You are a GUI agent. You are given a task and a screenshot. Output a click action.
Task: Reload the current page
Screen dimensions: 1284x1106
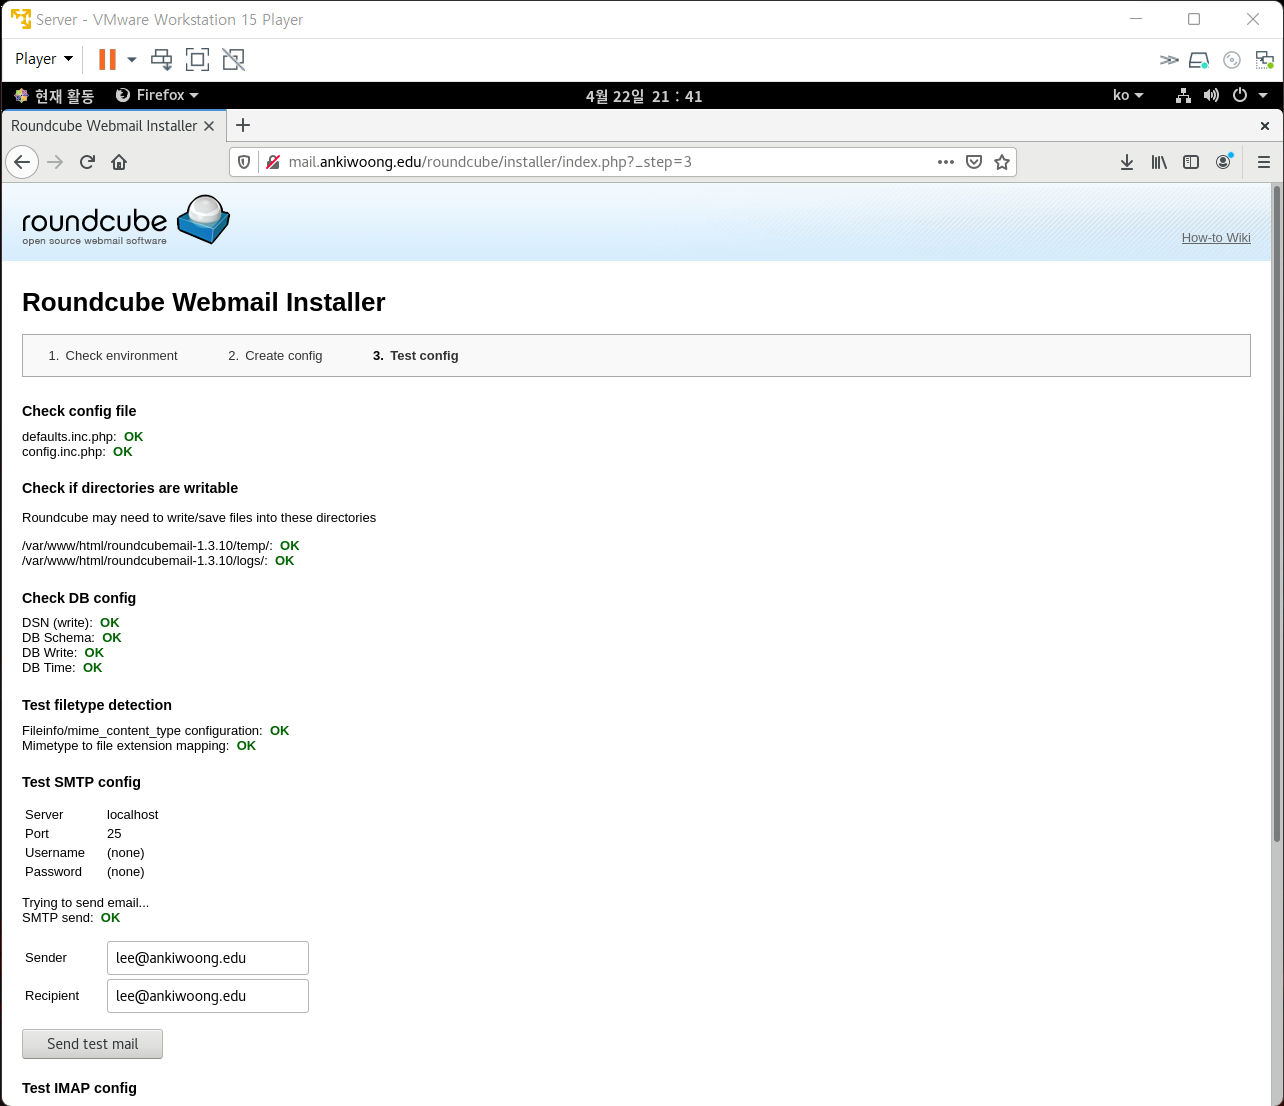pyautogui.click(x=87, y=162)
